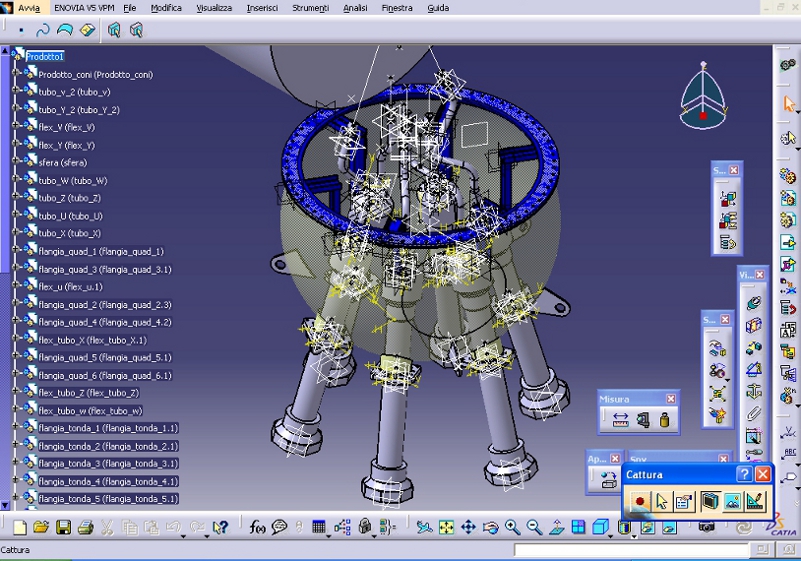Expand the Prodotto_coni tree node
Image resolution: width=801 pixels, height=561 pixels.
click(x=16, y=74)
